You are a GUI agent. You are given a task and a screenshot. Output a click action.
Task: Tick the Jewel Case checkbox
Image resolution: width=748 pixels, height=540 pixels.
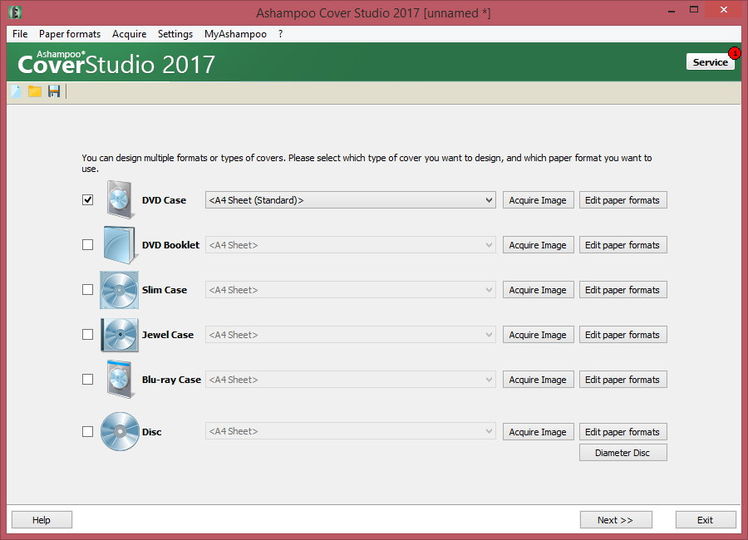point(87,334)
